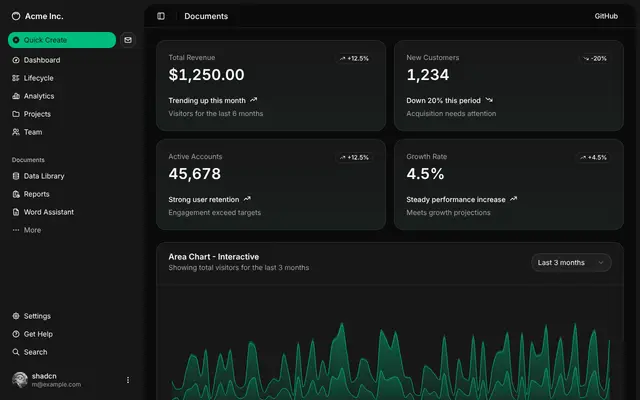Viewport: 640px width, 400px height.
Task: Click the shadcn user avatar
Action: (x=20, y=380)
